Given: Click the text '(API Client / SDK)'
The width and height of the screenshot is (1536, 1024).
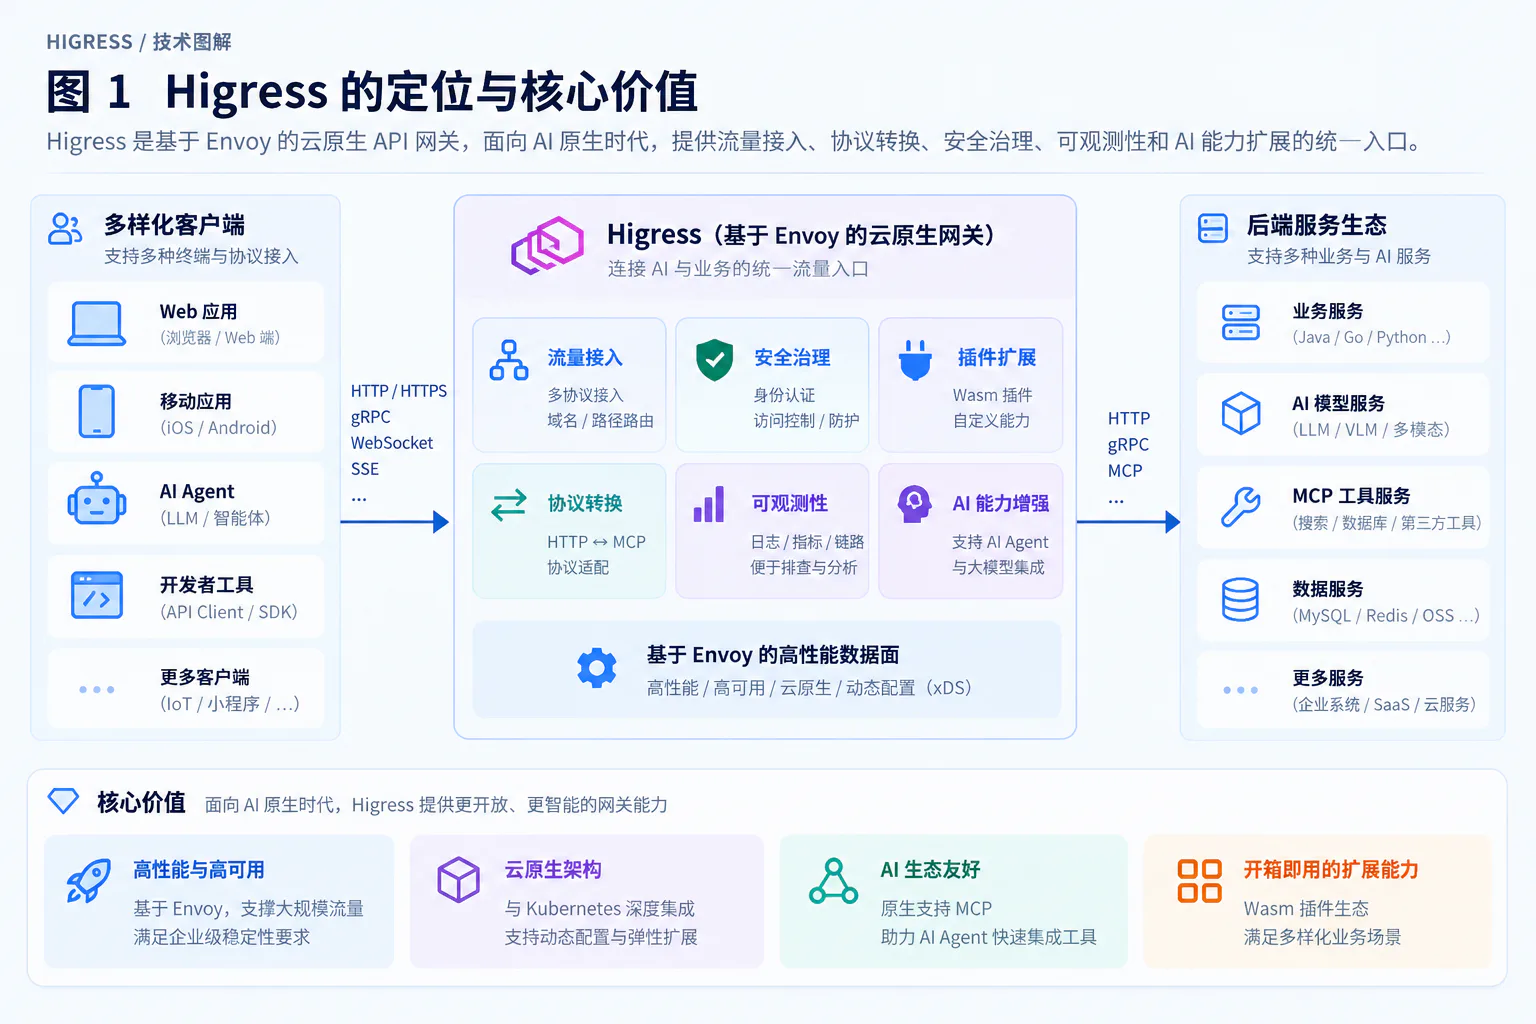Looking at the screenshot, I should 229,612.
